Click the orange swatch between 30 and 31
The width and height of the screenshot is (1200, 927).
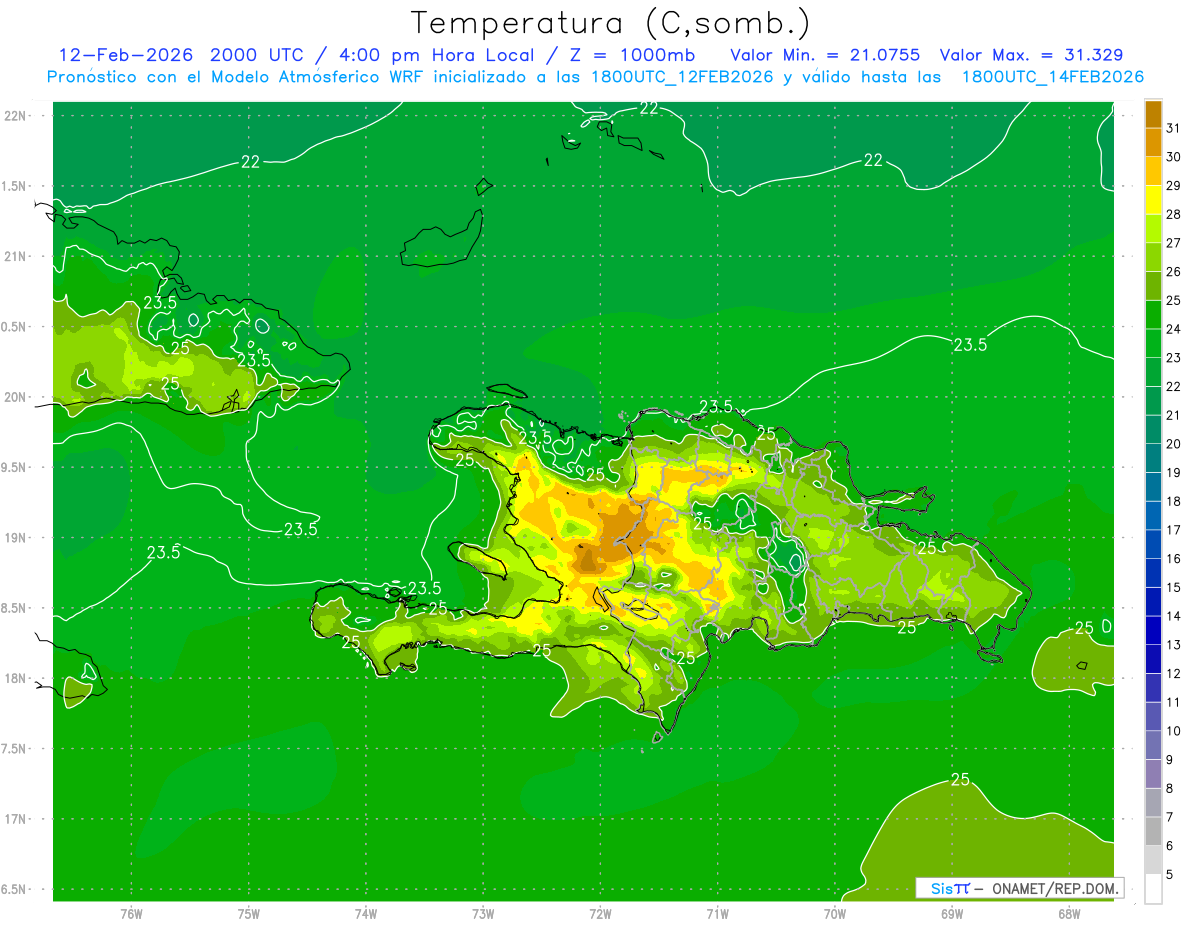1153,143
